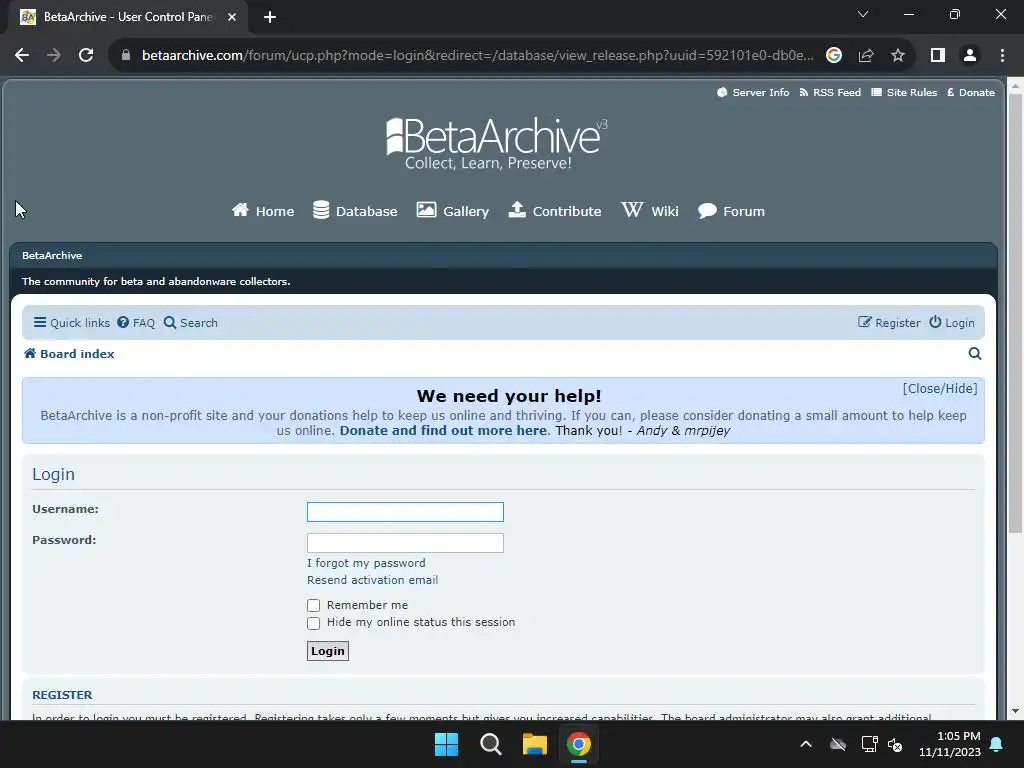Go back with the browser back arrow
Viewport: 1024px width, 768px height.
(22, 56)
